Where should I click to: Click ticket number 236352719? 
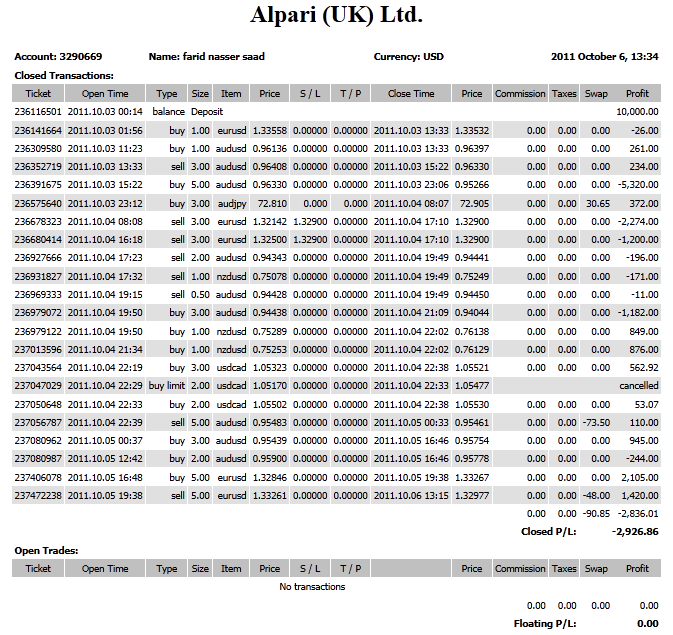tap(38, 167)
